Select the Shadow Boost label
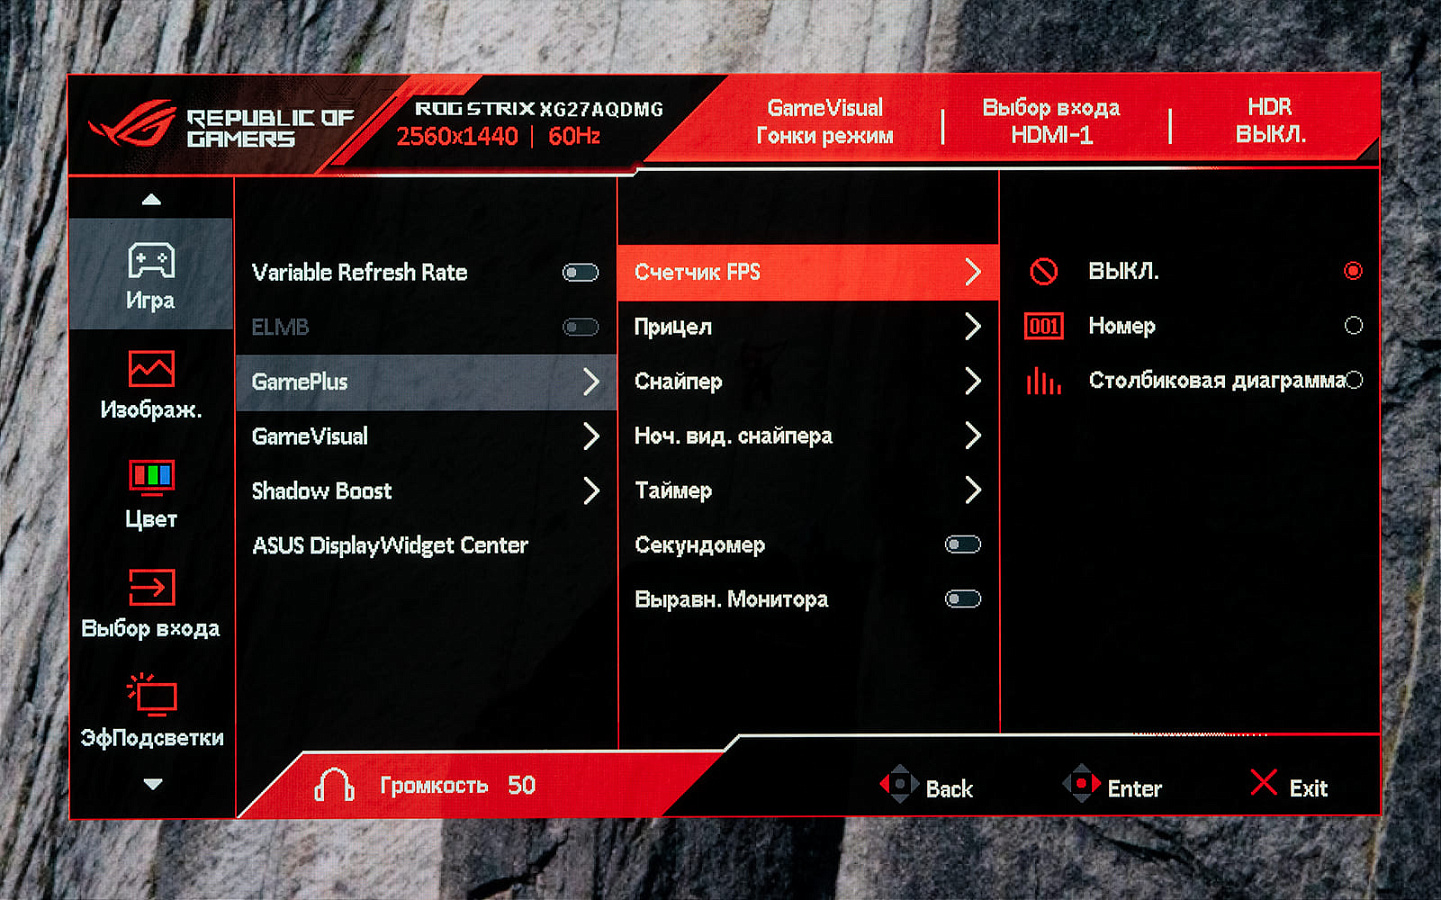Screen dimensions: 1441x900 pos(322,491)
